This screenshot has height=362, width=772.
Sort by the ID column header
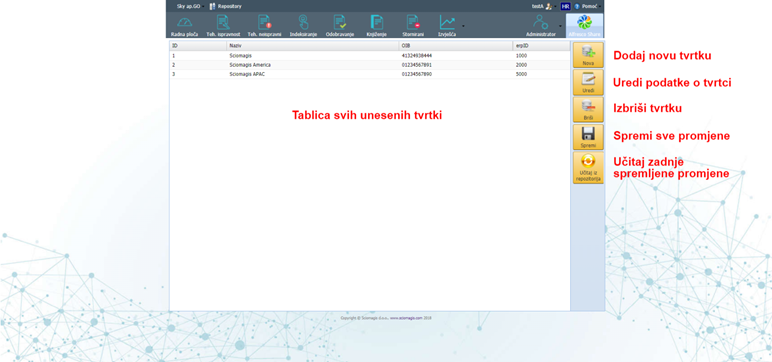[198, 46]
